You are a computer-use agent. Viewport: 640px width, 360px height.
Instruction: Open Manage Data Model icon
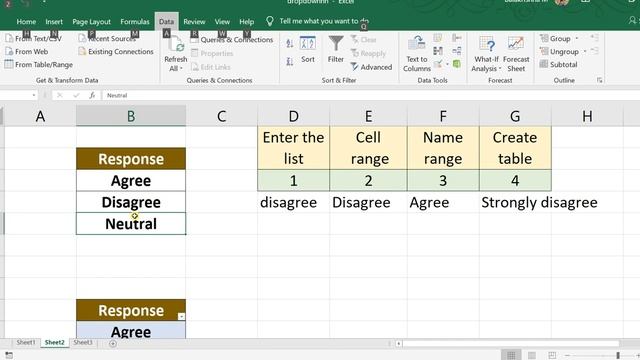457,64
